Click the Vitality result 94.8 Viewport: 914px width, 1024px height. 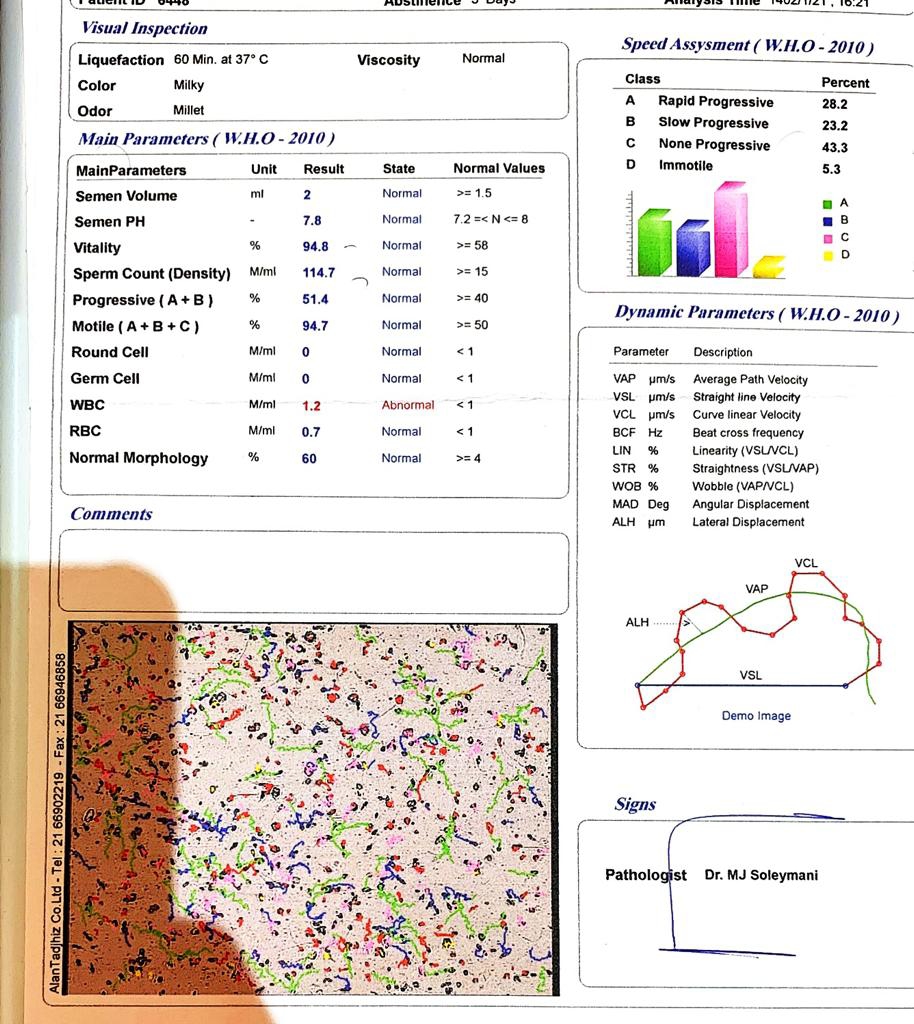(x=315, y=247)
